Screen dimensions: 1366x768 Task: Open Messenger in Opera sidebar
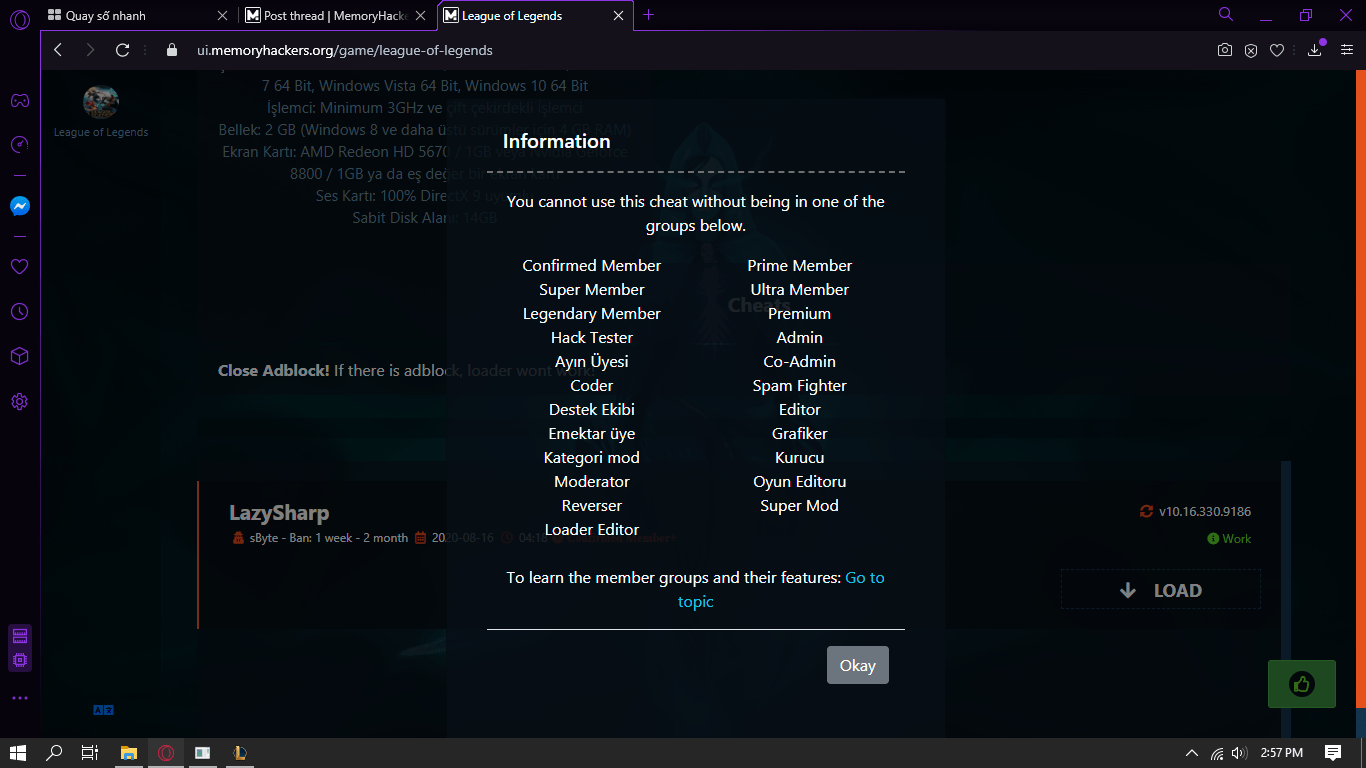(19, 206)
